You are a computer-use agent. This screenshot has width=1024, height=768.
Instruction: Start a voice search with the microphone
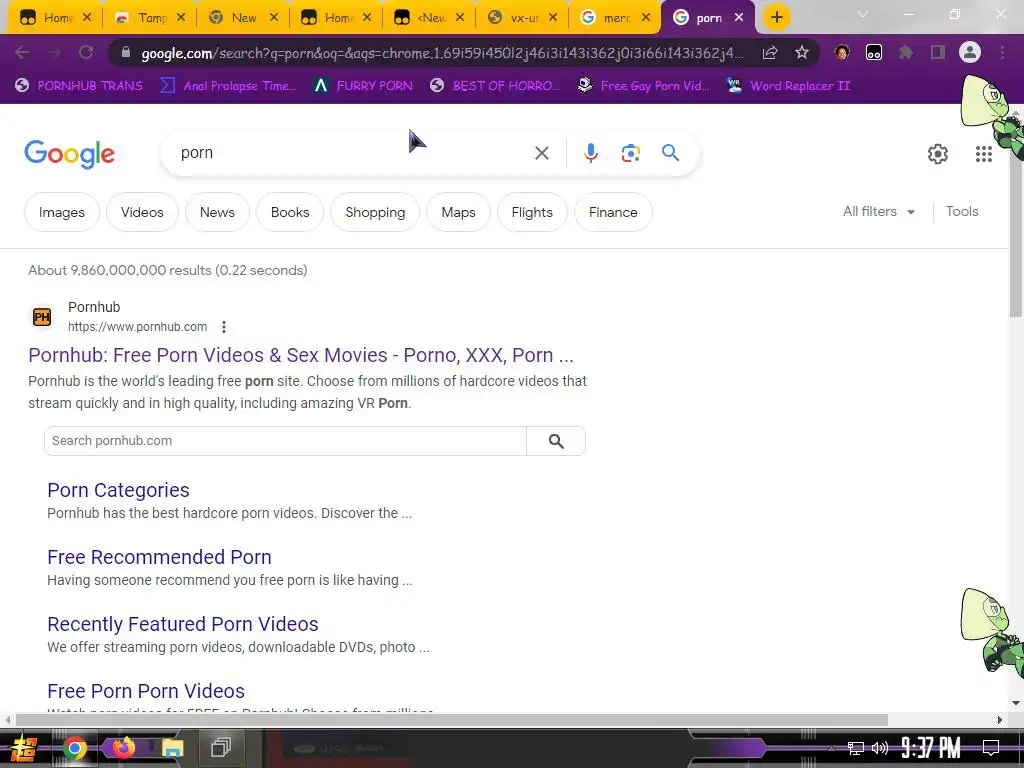590,153
